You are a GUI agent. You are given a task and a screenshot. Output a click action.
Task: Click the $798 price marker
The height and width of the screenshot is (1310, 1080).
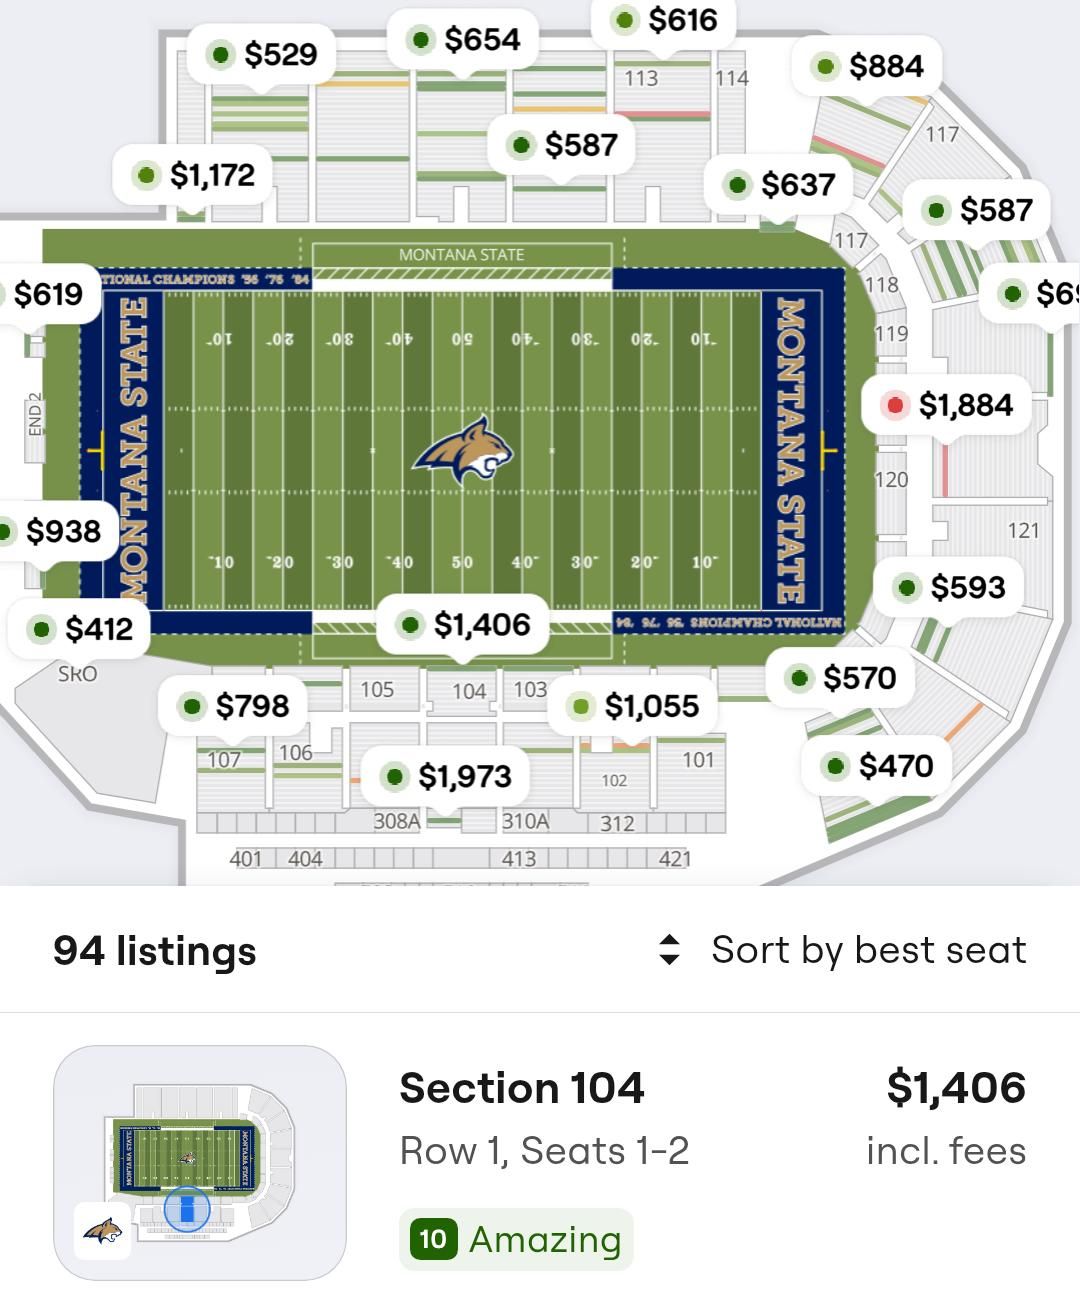click(x=234, y=706)
